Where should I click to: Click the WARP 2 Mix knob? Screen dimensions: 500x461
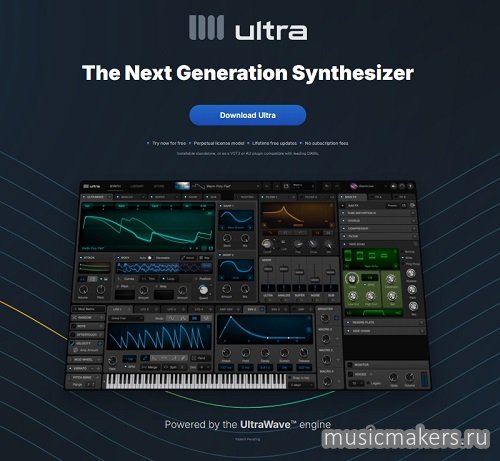[x=245, y=288]
